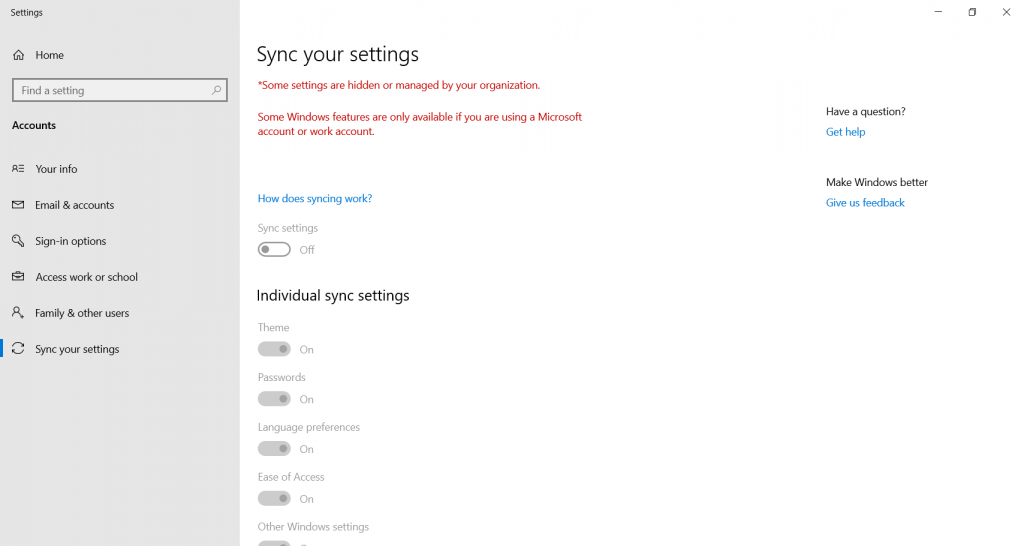This screenshot has height=546, width=1024.
Task: Click the Get help link
Action: pyautogui.click(x=845, y=132)
